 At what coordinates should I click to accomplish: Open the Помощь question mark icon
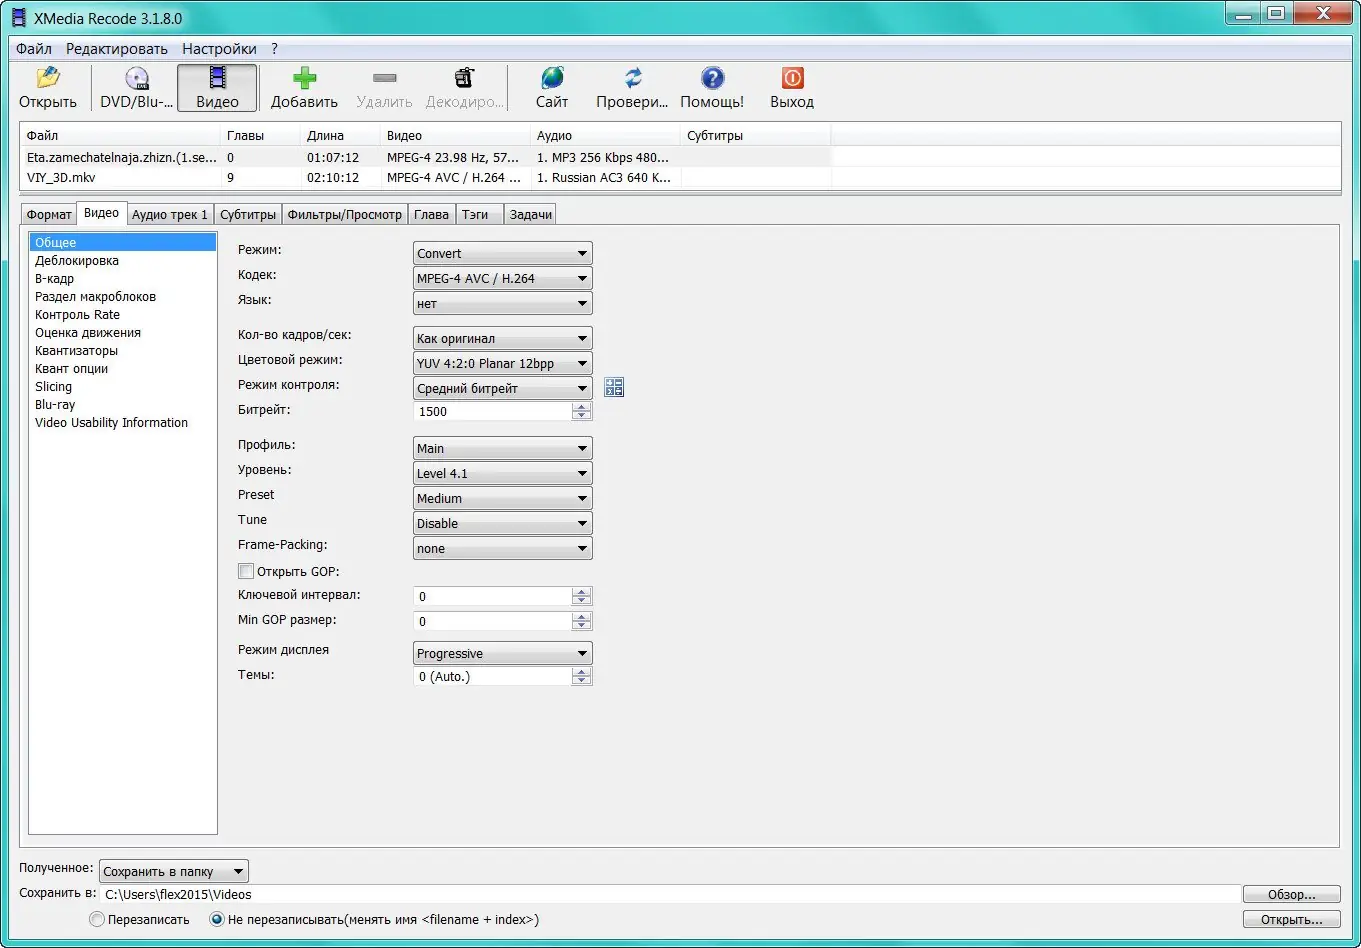click(x=712, y=79)
